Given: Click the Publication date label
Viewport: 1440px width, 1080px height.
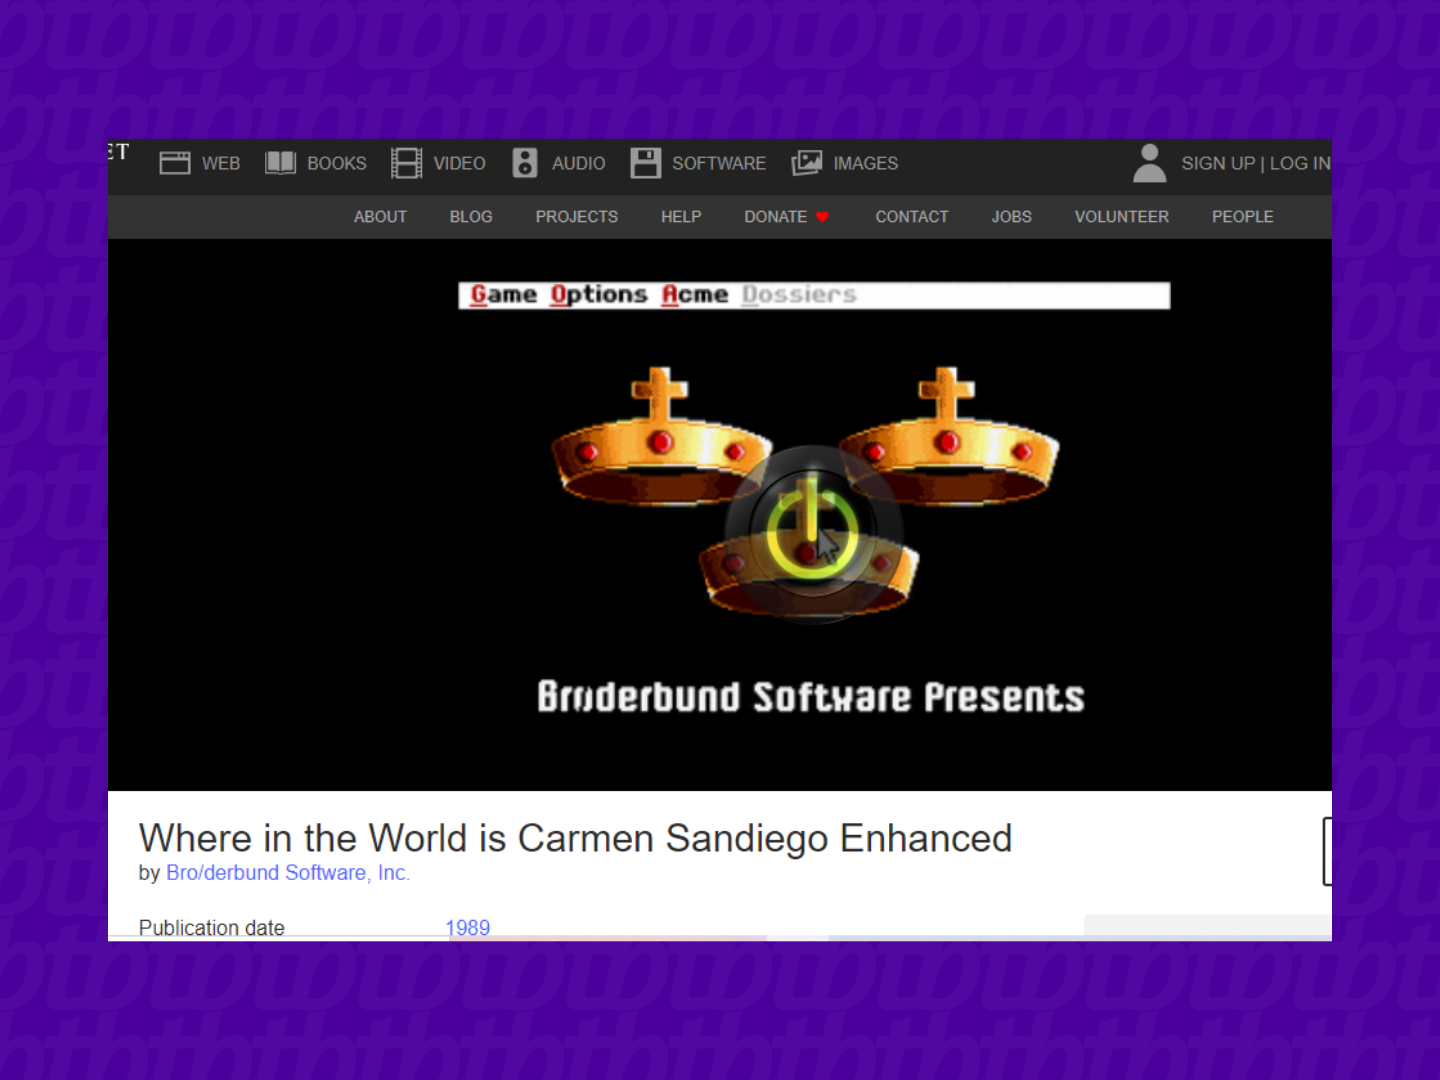Looking at the screenshot, I should pos(212,928).
